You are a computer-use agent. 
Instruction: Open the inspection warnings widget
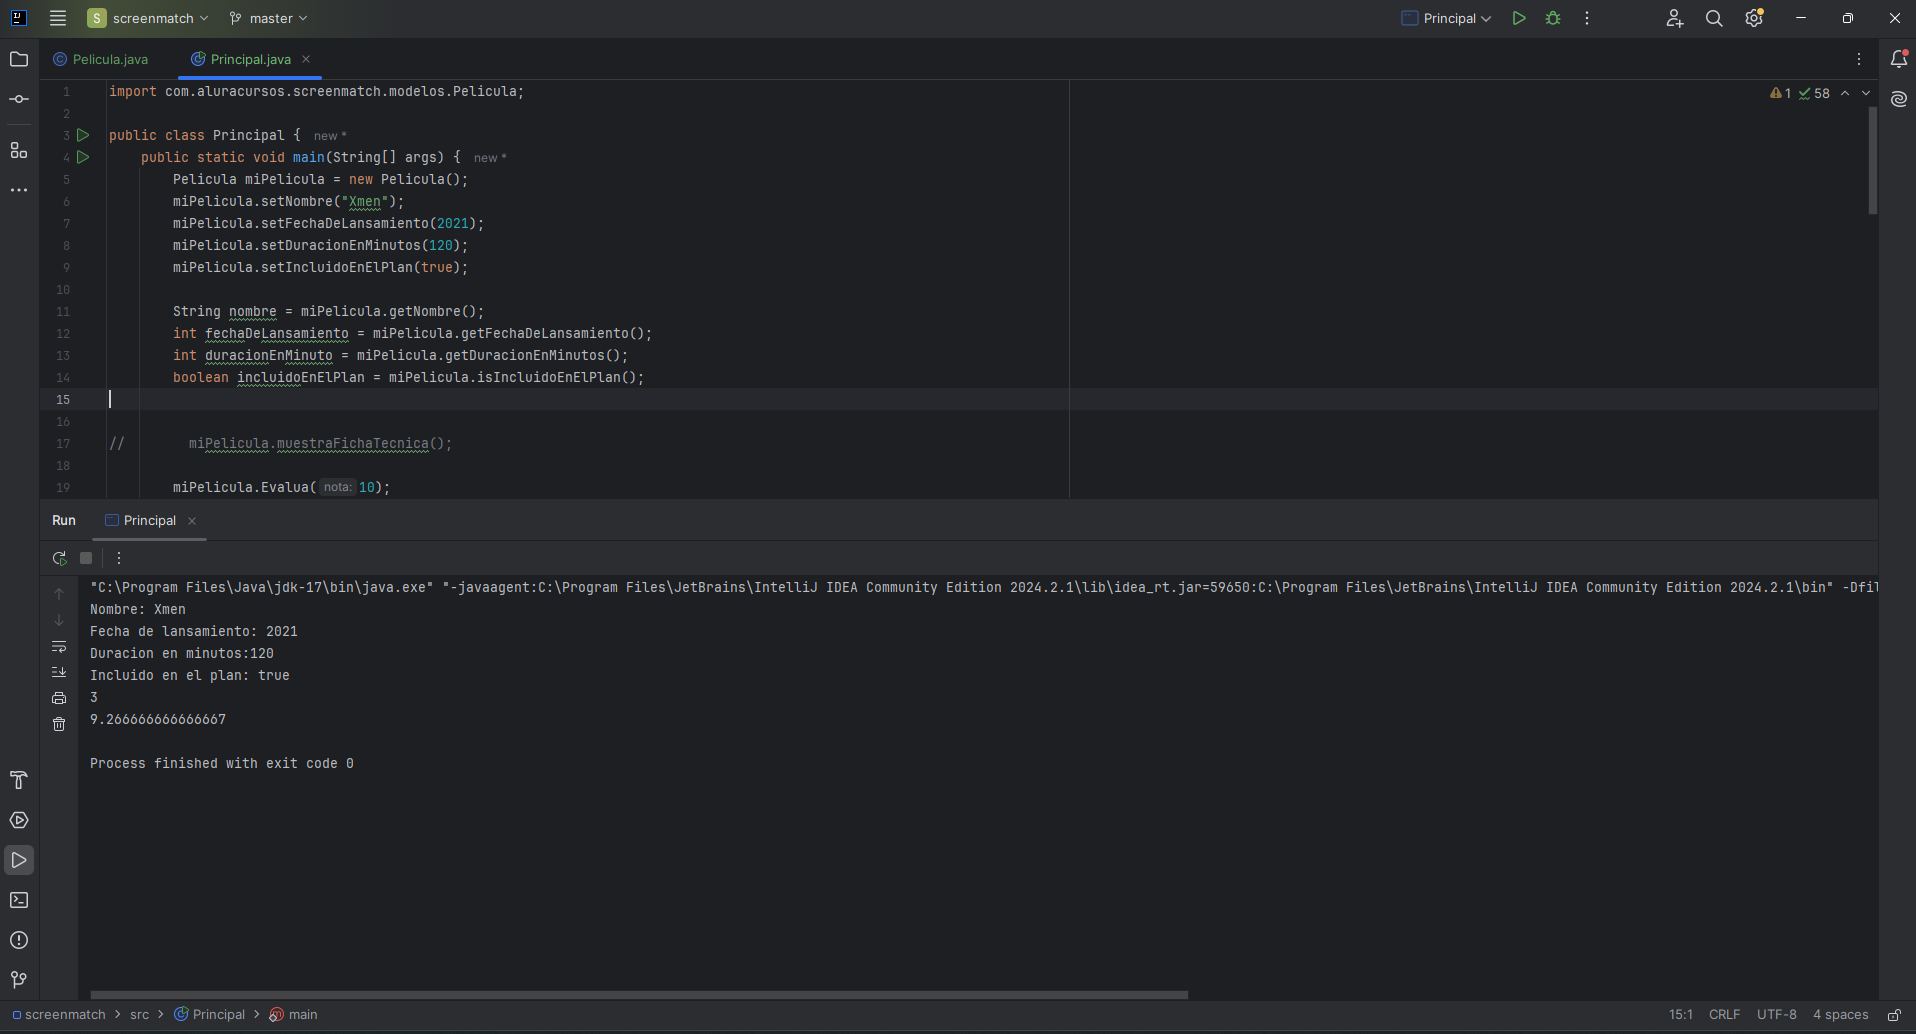(1800, 93)
